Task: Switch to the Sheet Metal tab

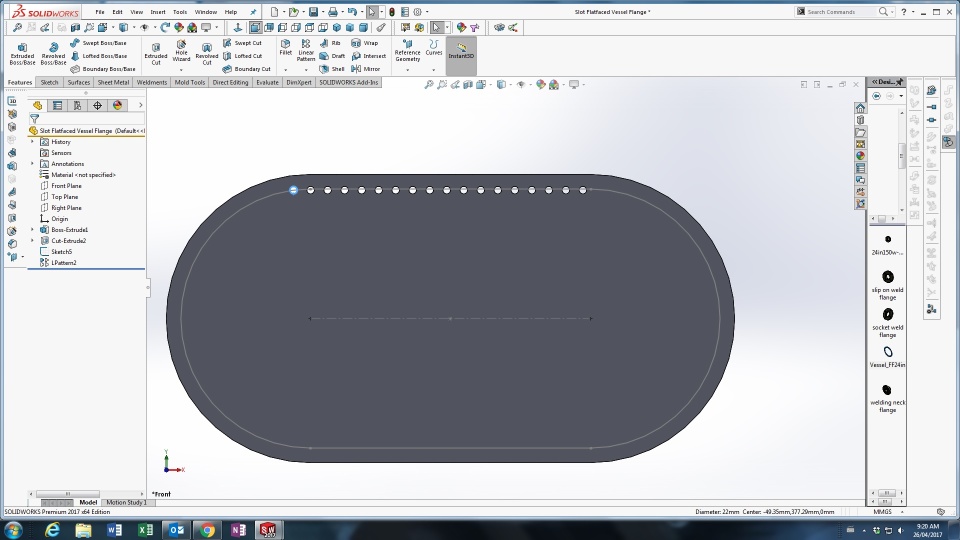Action: click(x=113, y=82)
